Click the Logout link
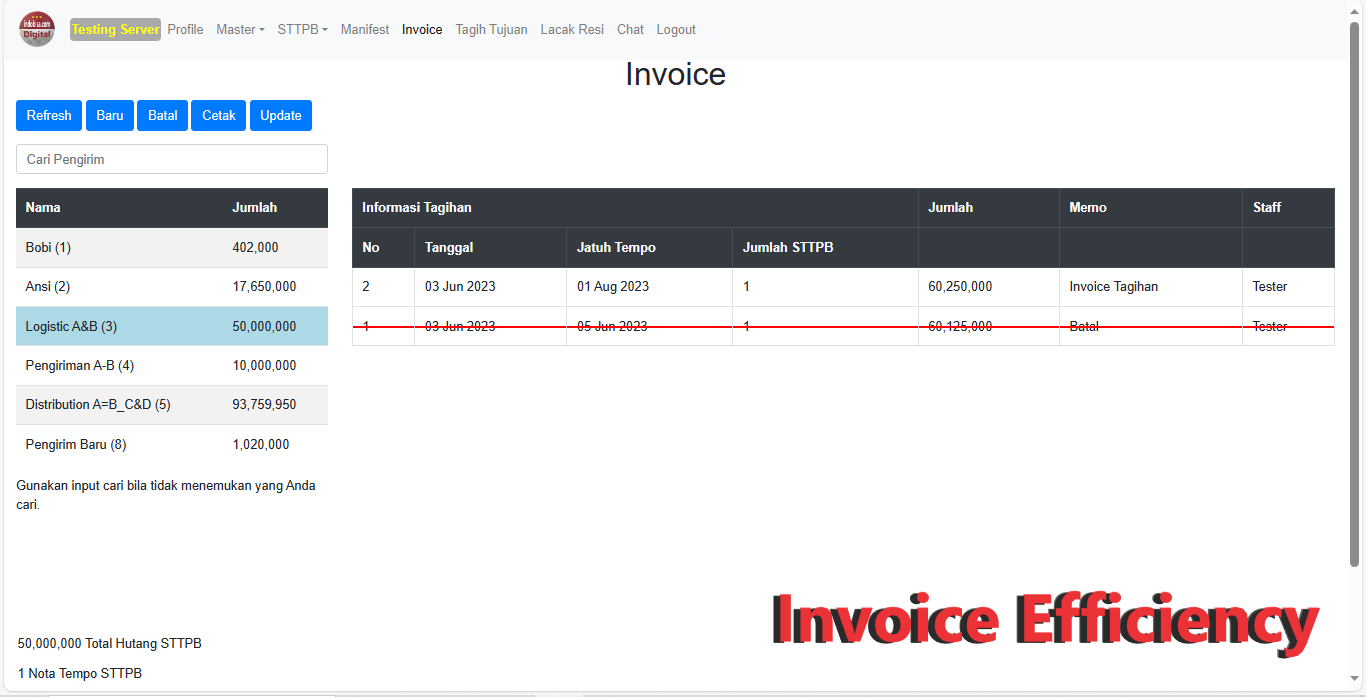This screenshot has width=1366, height=697. click(676, 30)
